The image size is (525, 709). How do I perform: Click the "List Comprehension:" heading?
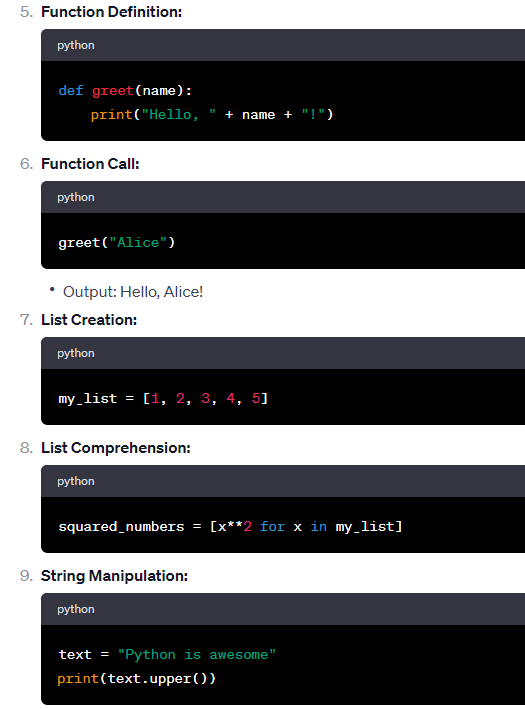pos(116,448)
